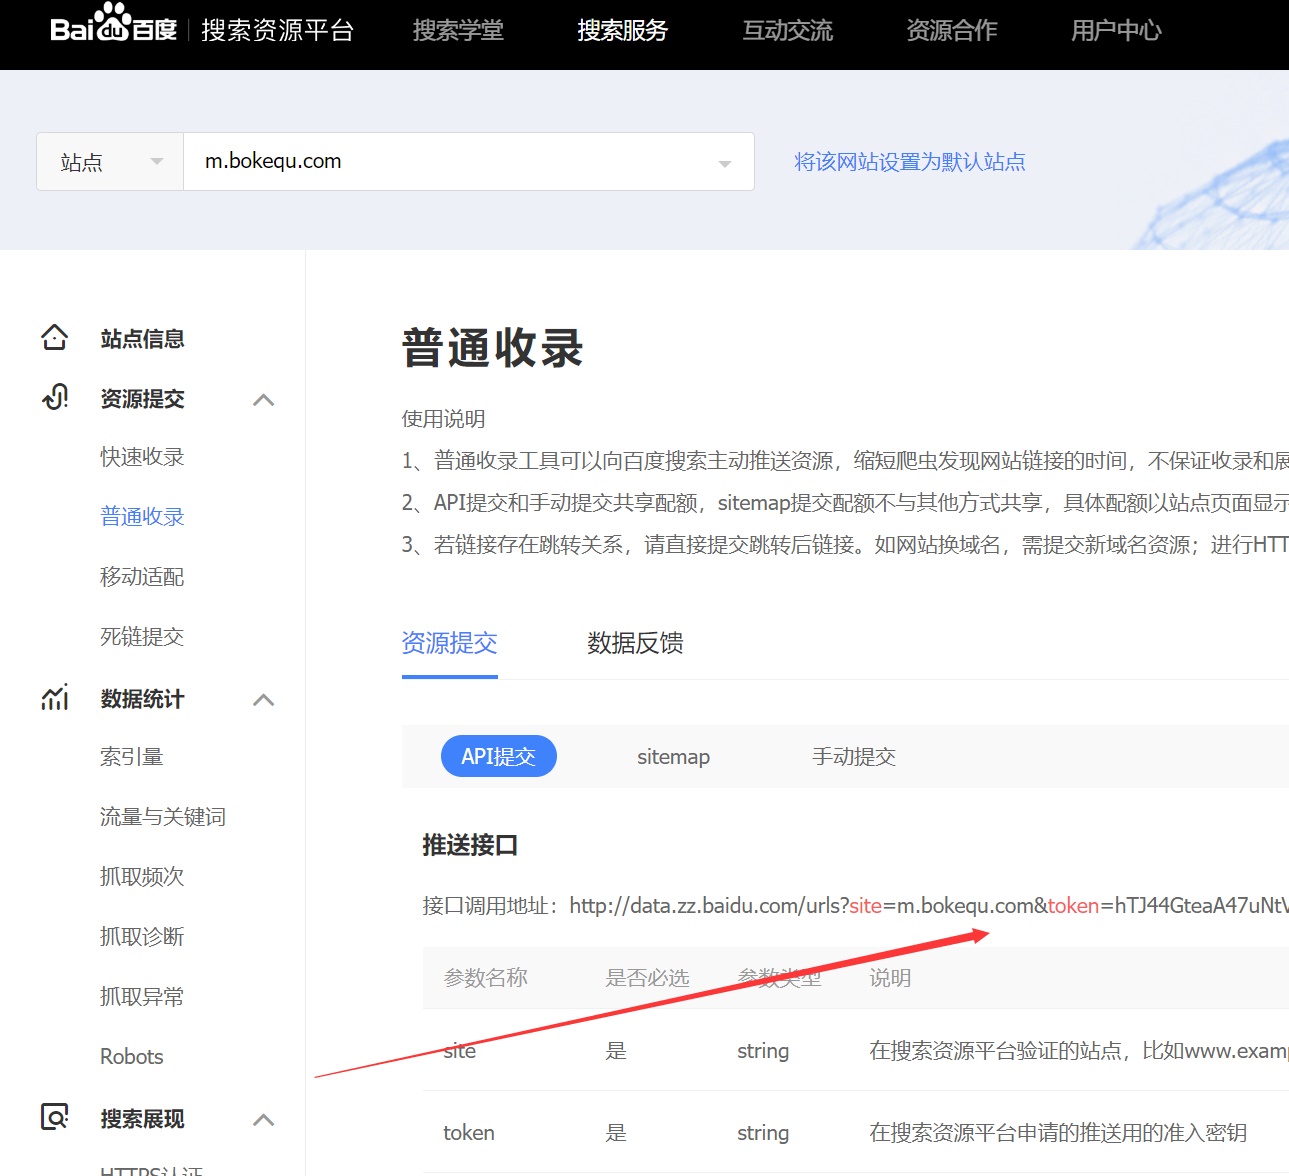
Task: Click the 搜索展现 search icon
Action: coord(55,1117)
